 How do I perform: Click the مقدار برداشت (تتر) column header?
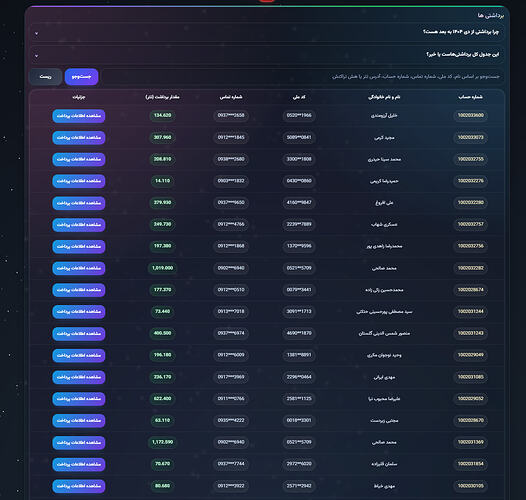pyautogui.click(x=162, y=97)
